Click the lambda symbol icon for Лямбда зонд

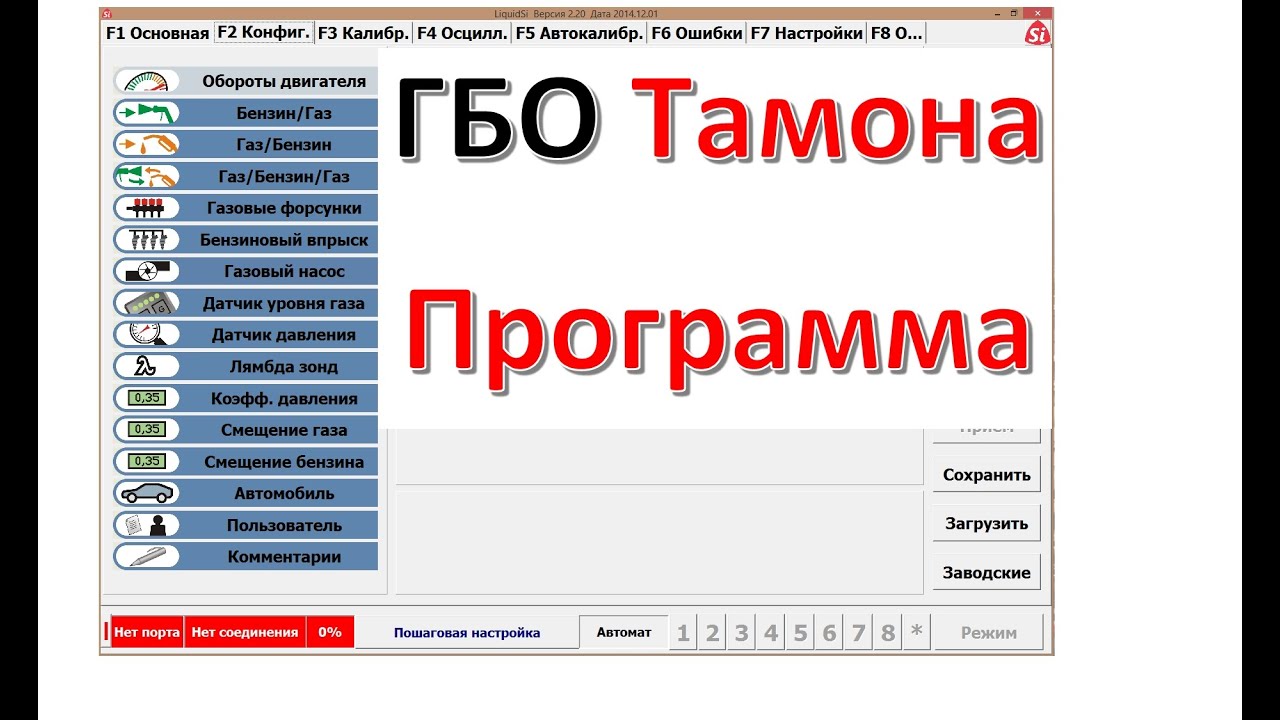[x=146, y=366]
